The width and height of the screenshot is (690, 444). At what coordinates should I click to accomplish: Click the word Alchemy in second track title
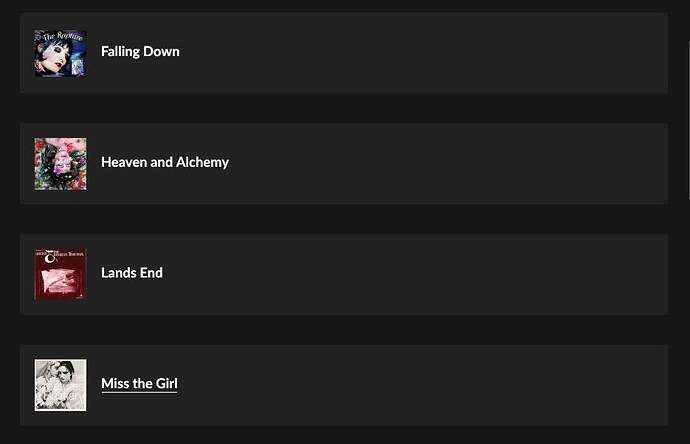pyautogui.click(x=202, y=162)
